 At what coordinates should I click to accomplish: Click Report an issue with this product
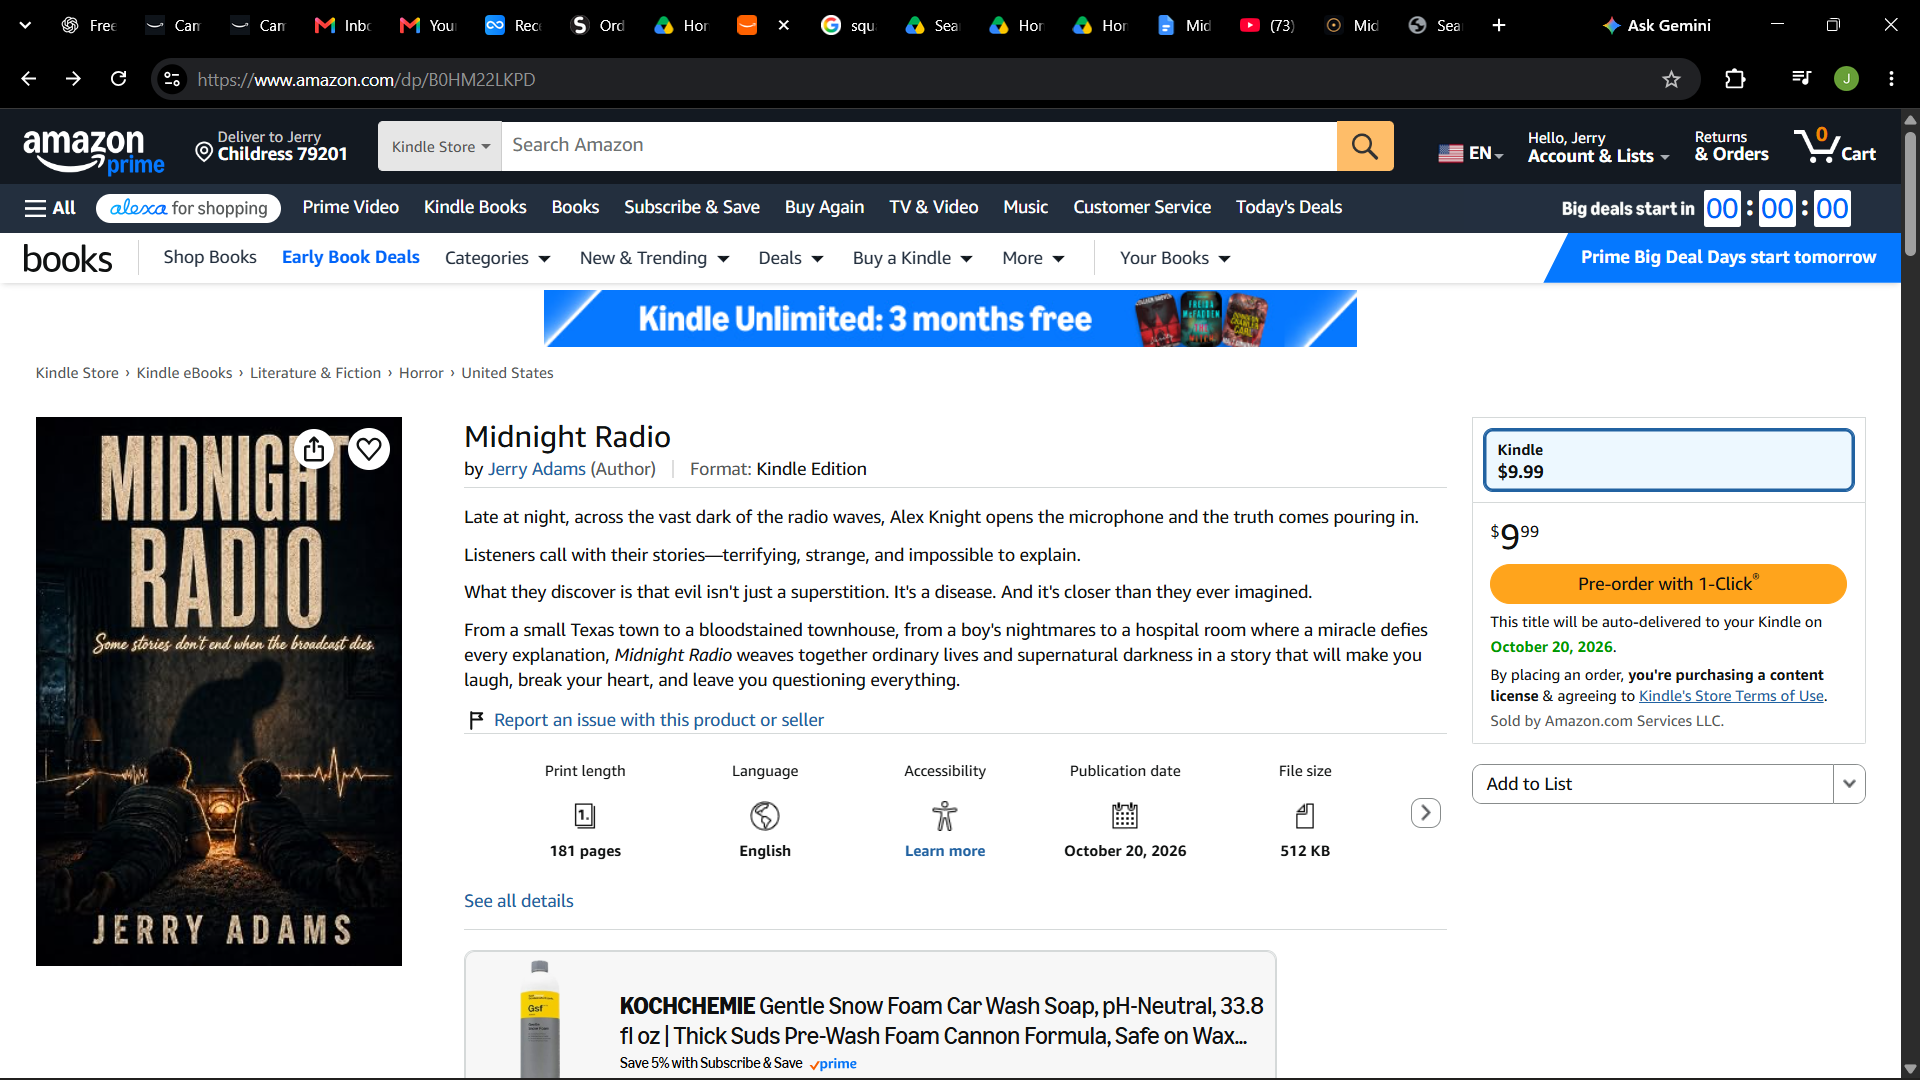tap(659, 720)
